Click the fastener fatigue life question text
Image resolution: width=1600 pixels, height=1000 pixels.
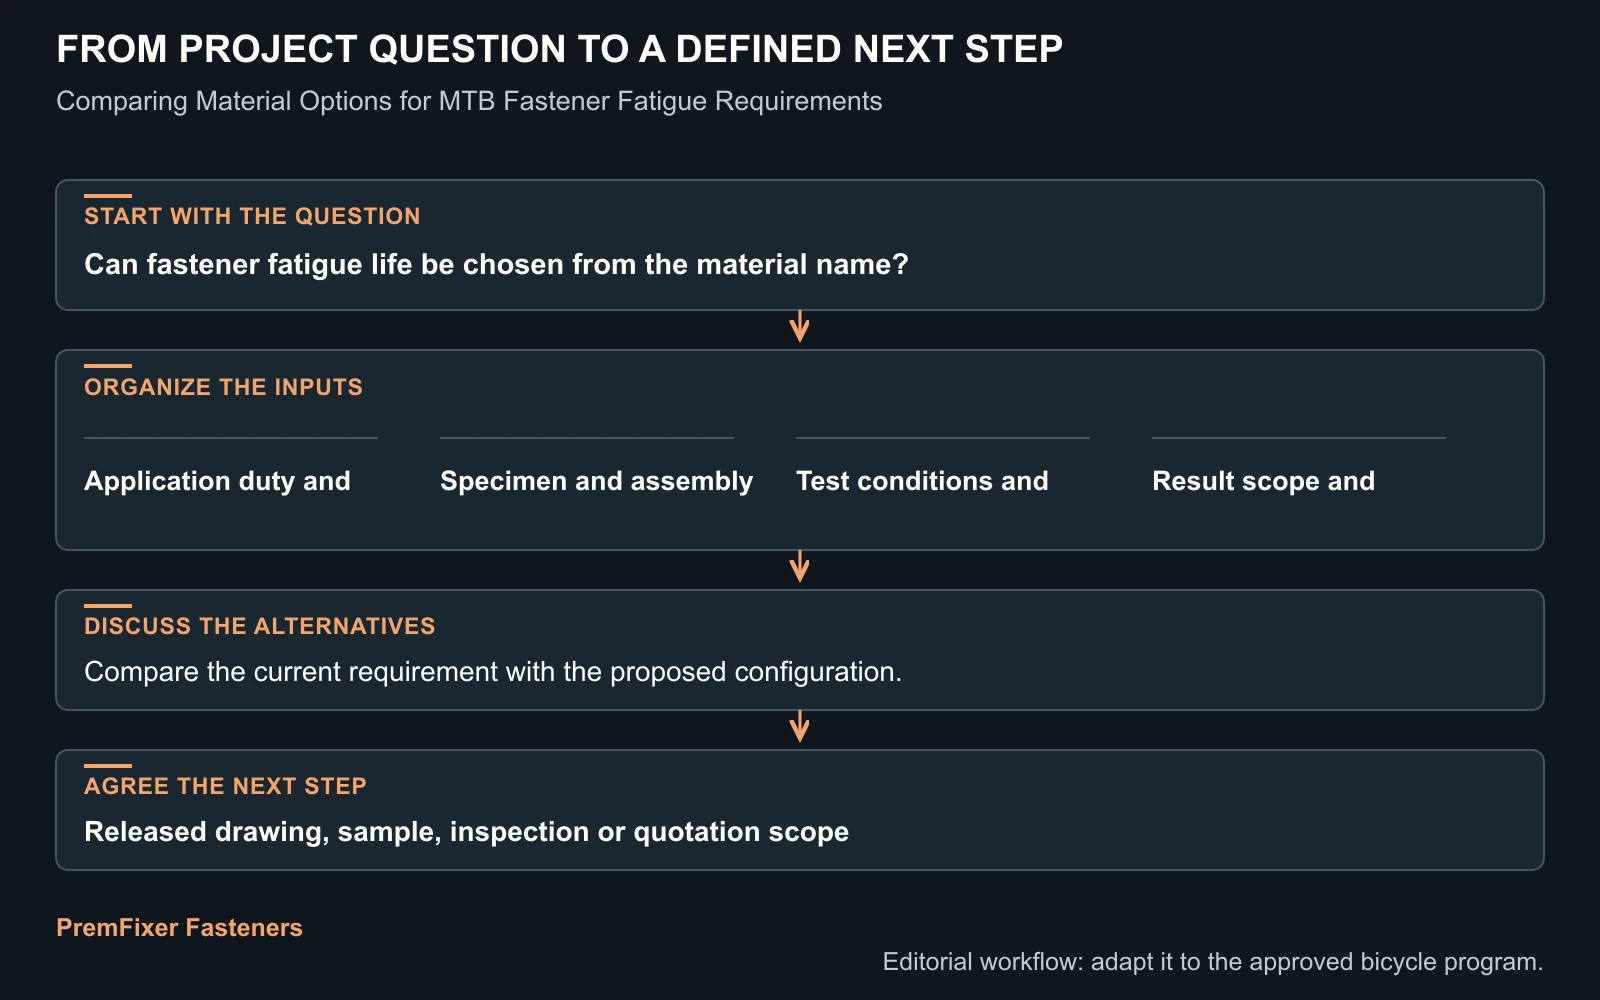(496, 264)
